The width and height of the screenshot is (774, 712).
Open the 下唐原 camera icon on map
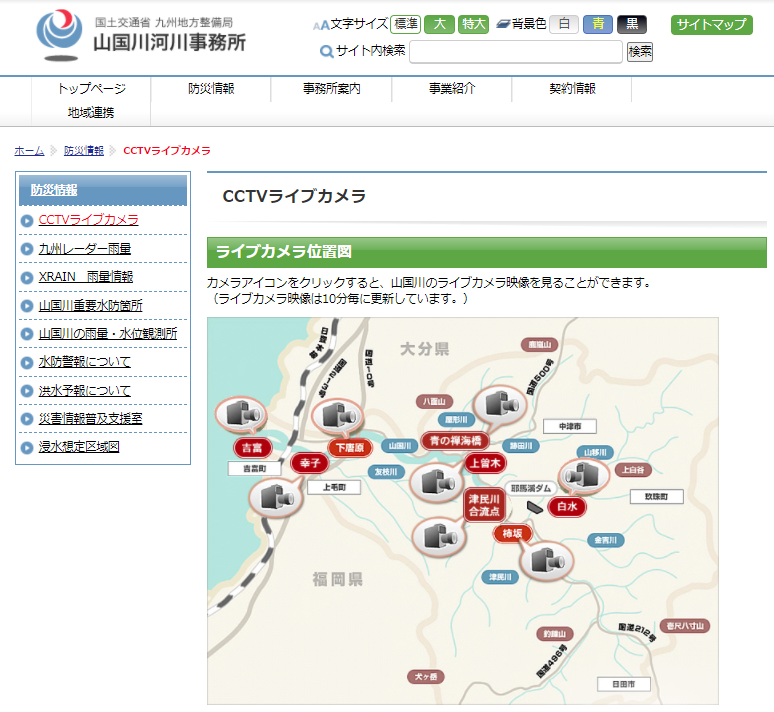[338, 416]
